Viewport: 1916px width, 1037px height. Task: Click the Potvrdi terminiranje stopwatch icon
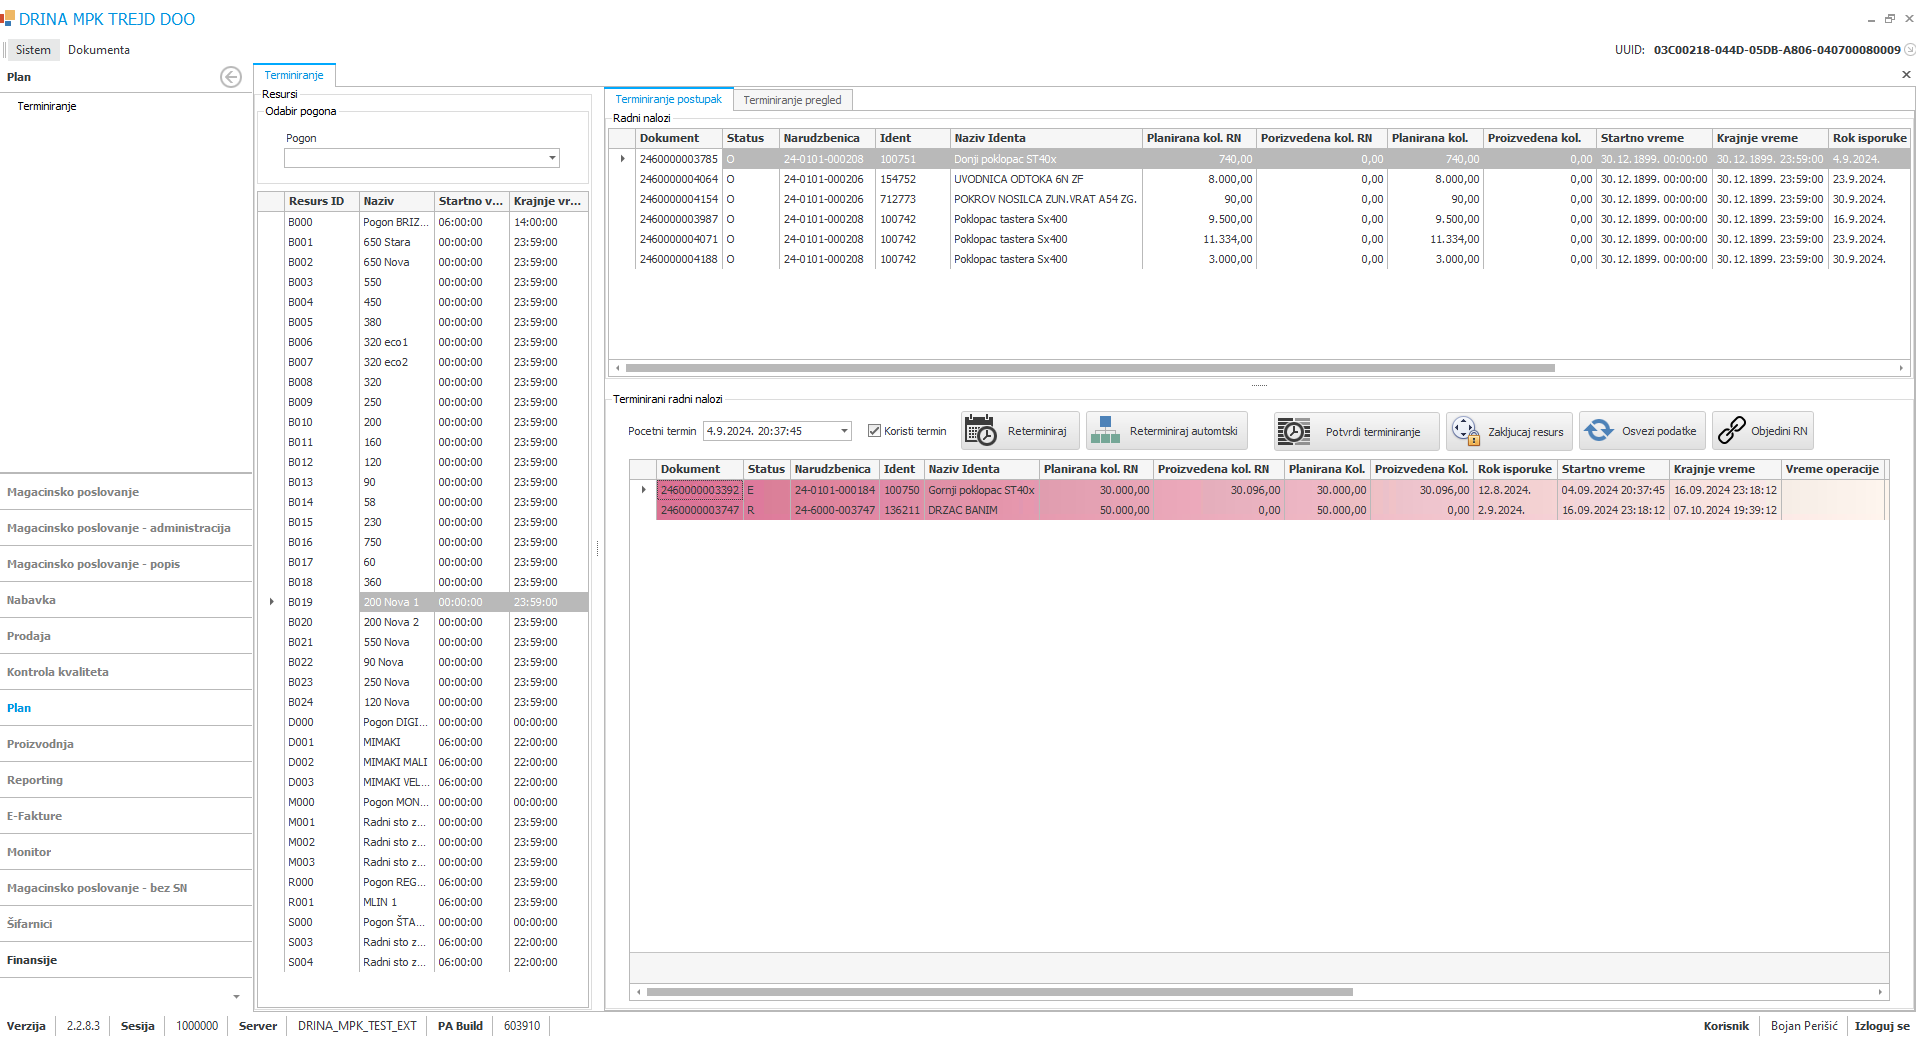coord(1294,431)
